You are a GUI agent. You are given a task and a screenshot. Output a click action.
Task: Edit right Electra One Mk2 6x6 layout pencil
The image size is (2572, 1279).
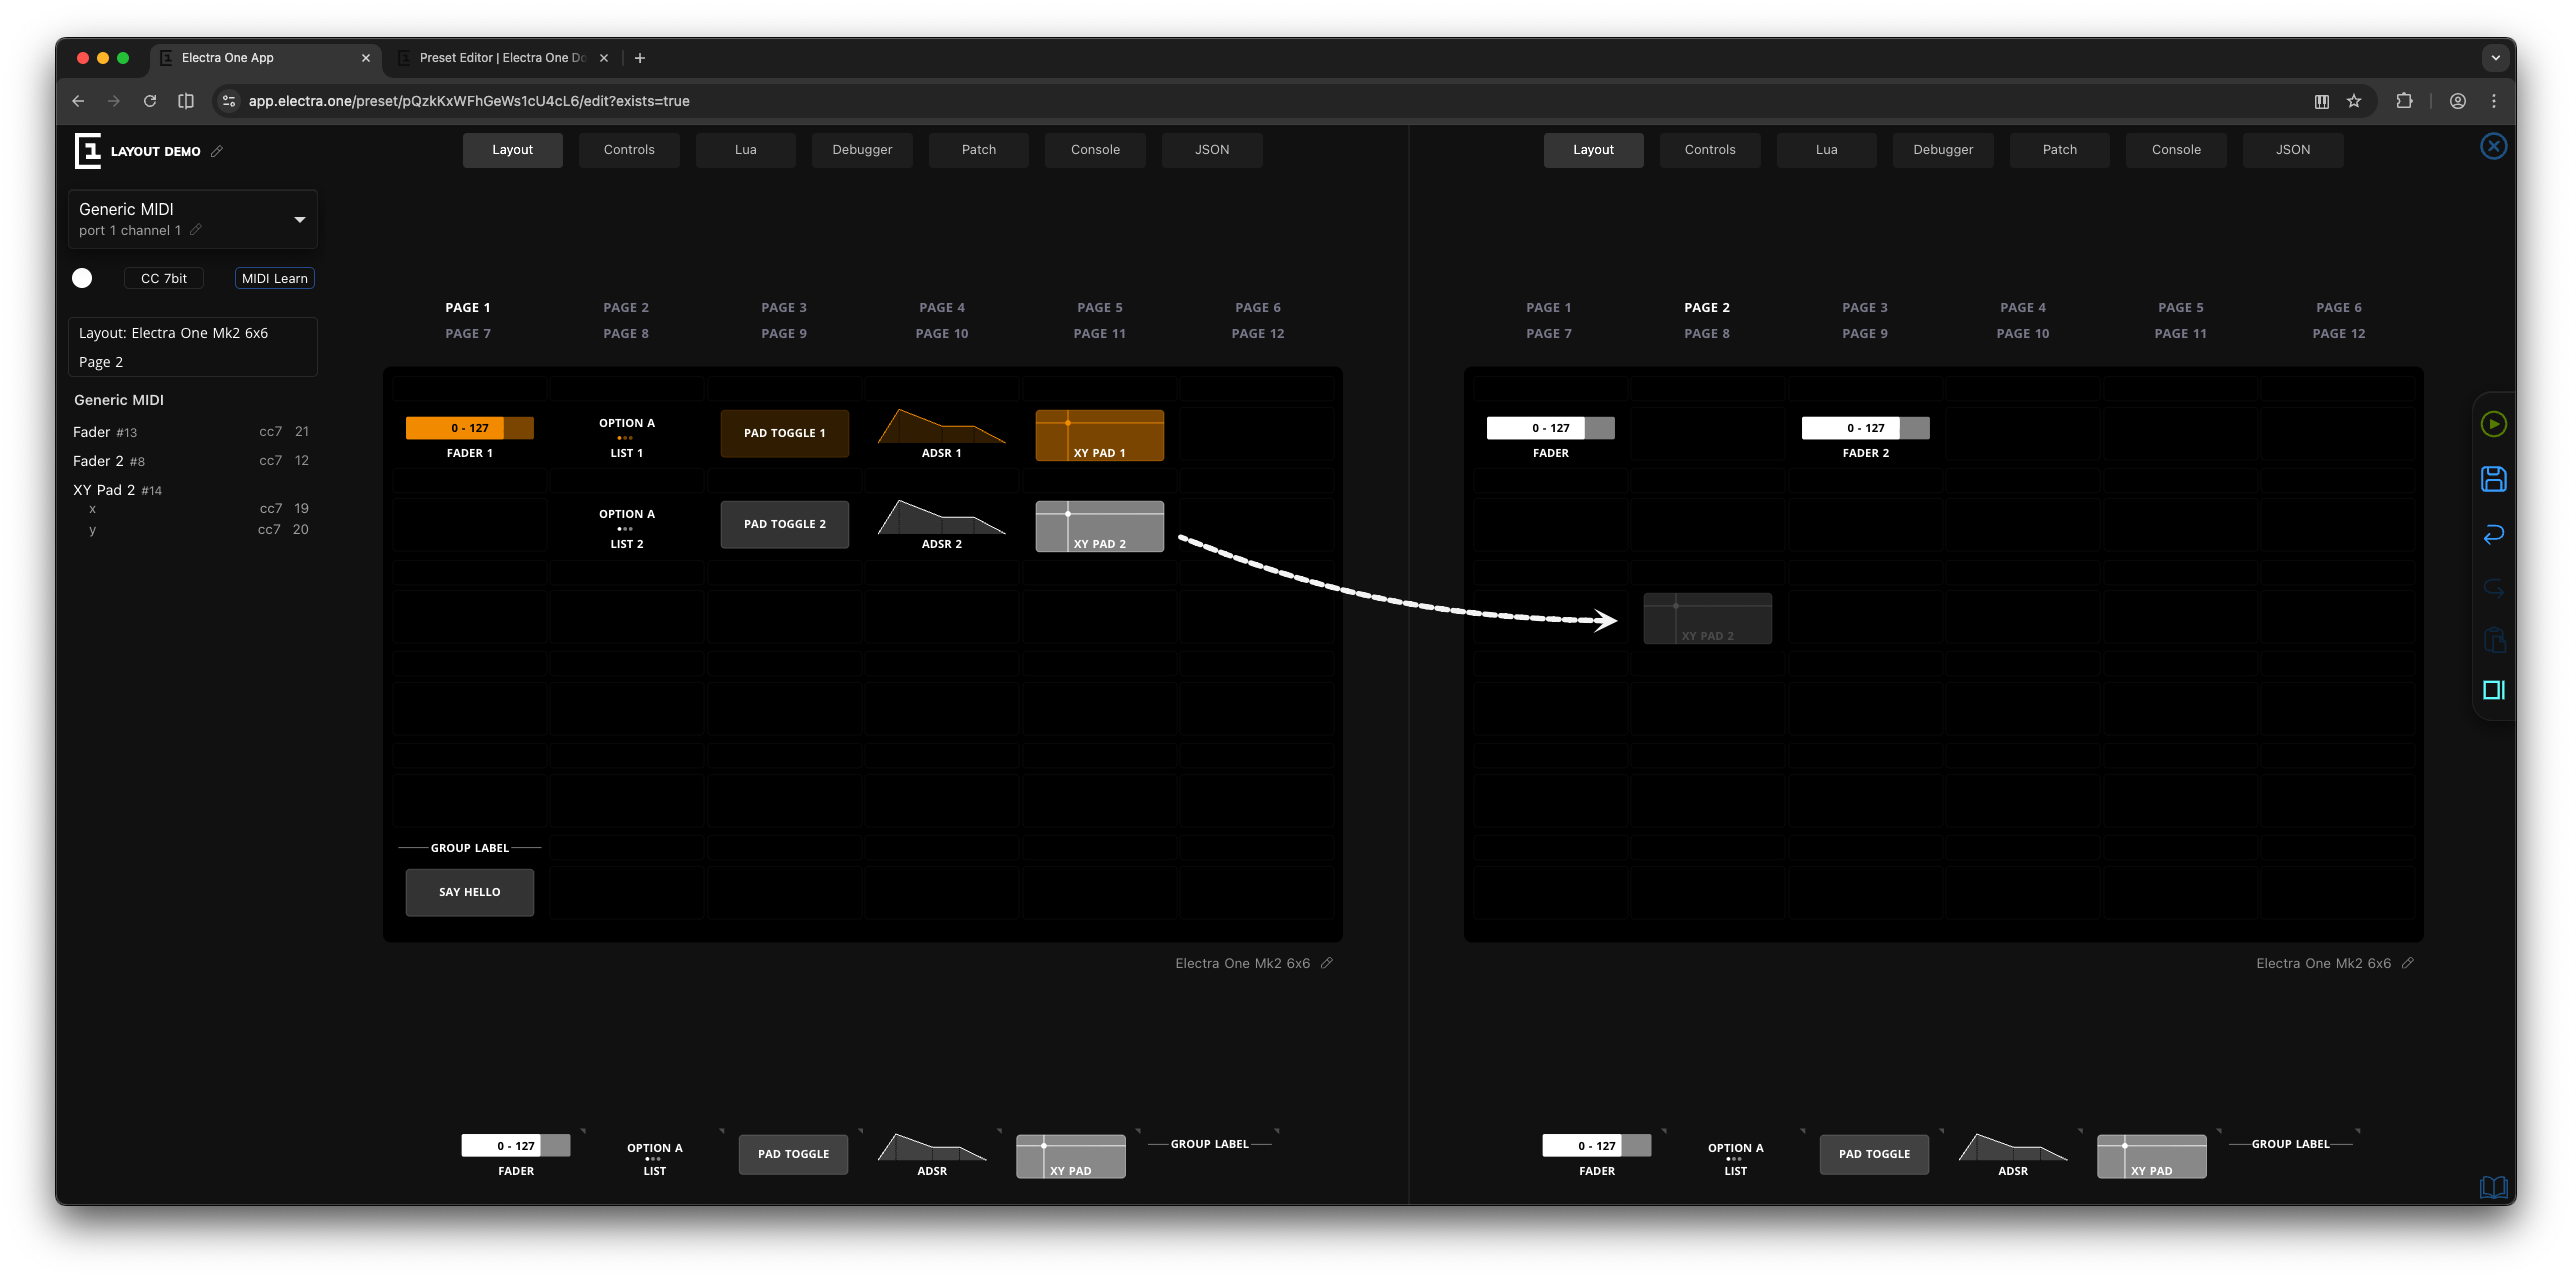pos(2408,963)
